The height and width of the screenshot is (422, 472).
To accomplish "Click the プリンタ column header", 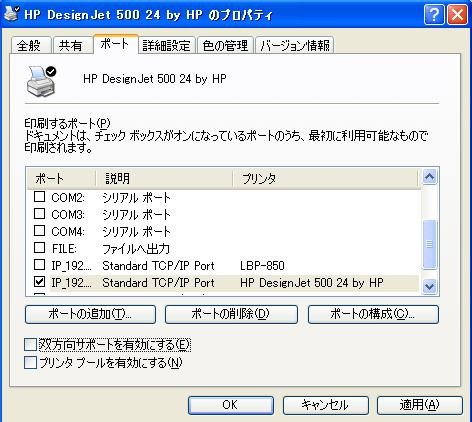I will [x=325, y=179].
